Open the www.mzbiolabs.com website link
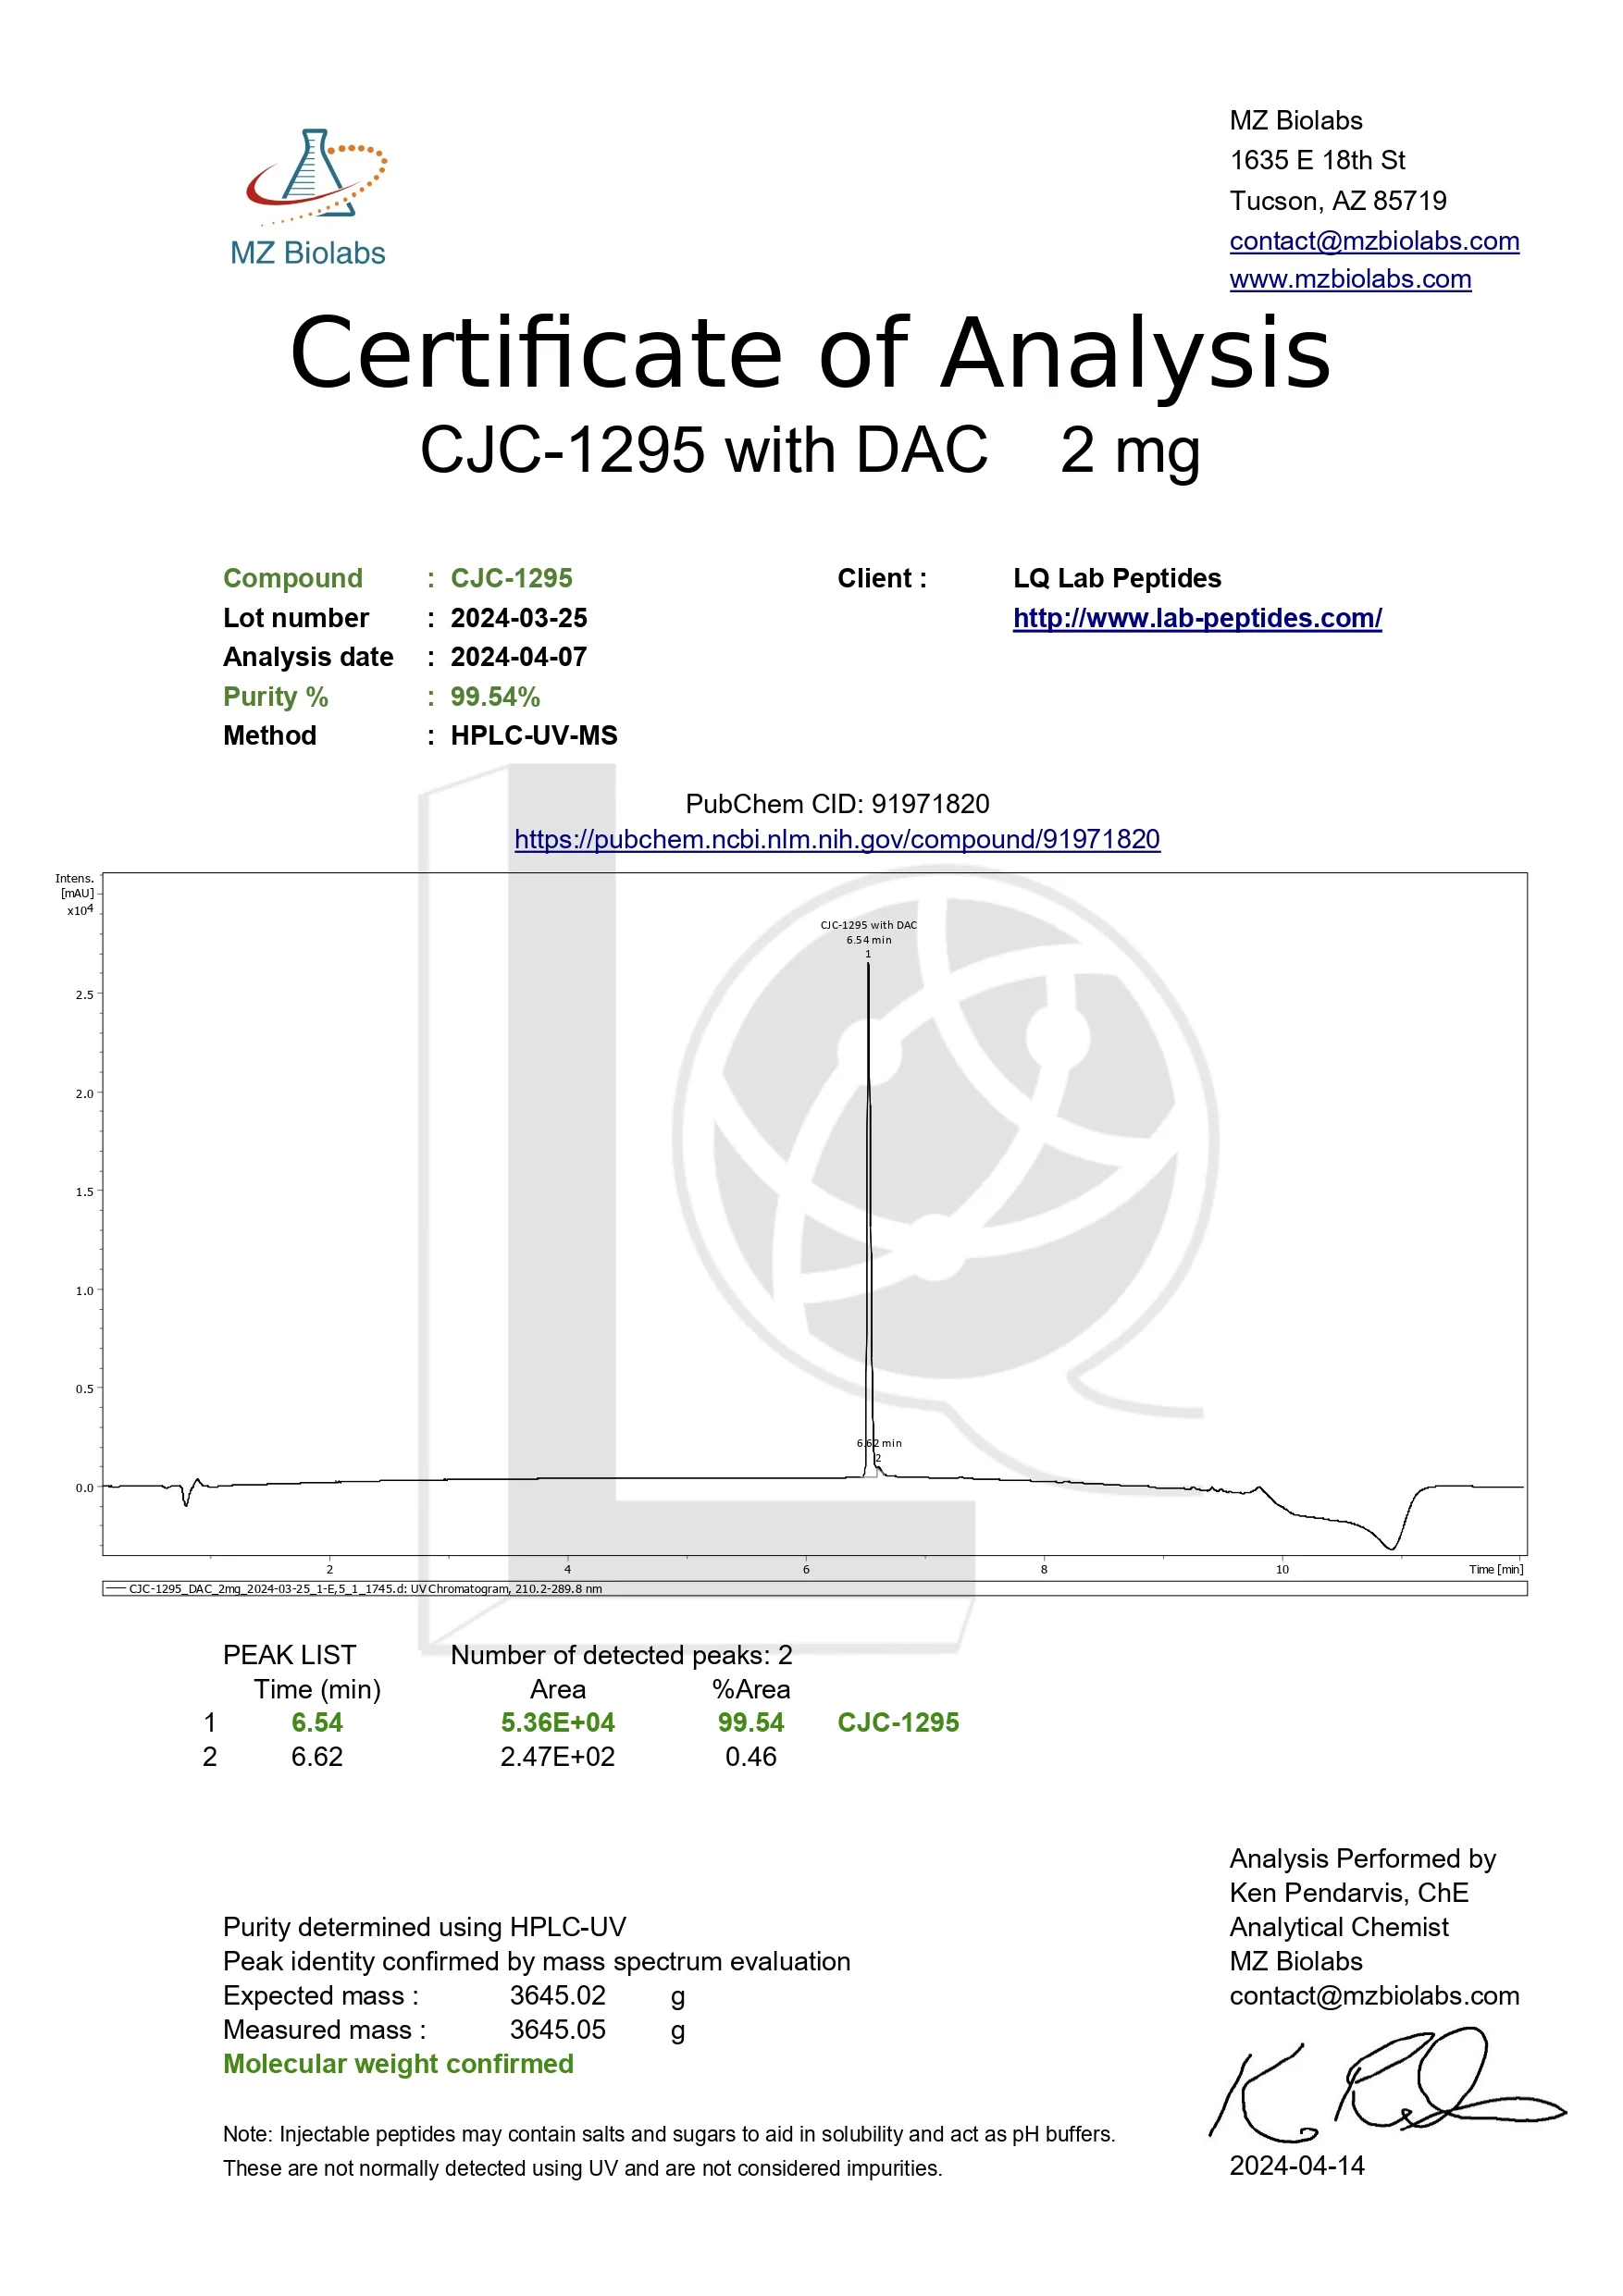The image size is (1623, 2296). 1349,279
